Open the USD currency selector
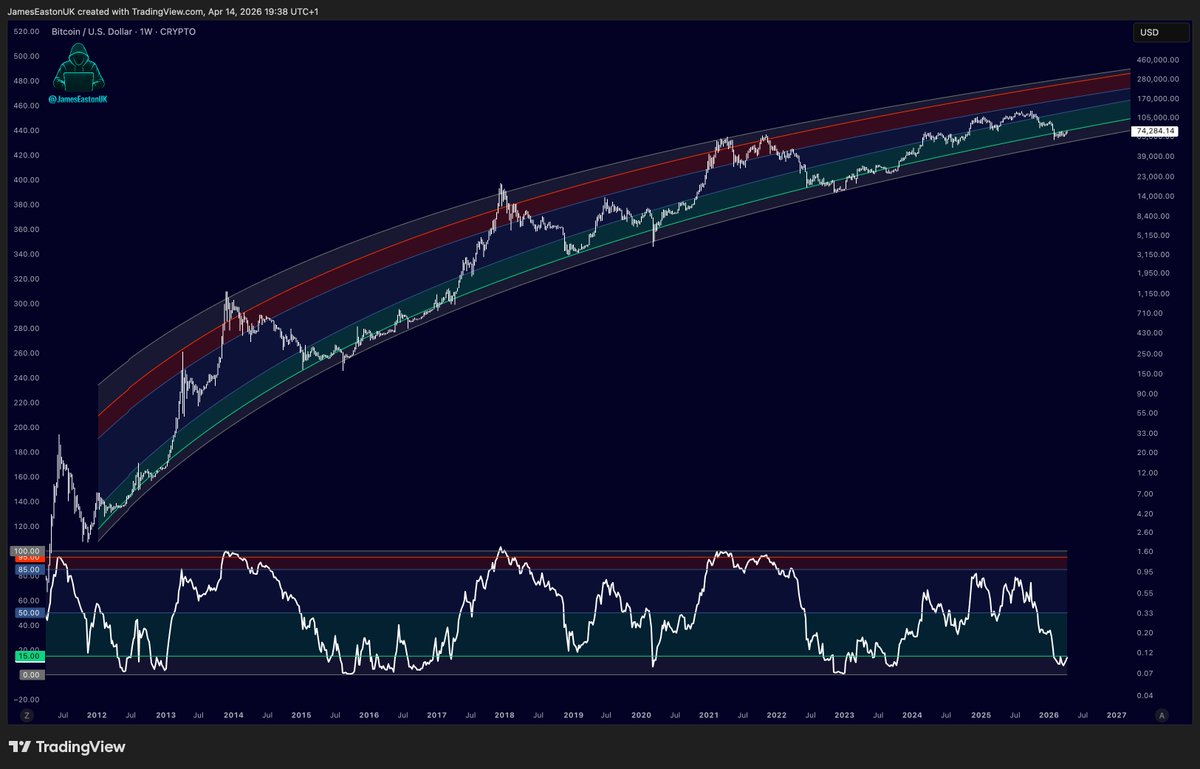The width and height of the screenshot is (1200, 769). [x=1159, y=33]
